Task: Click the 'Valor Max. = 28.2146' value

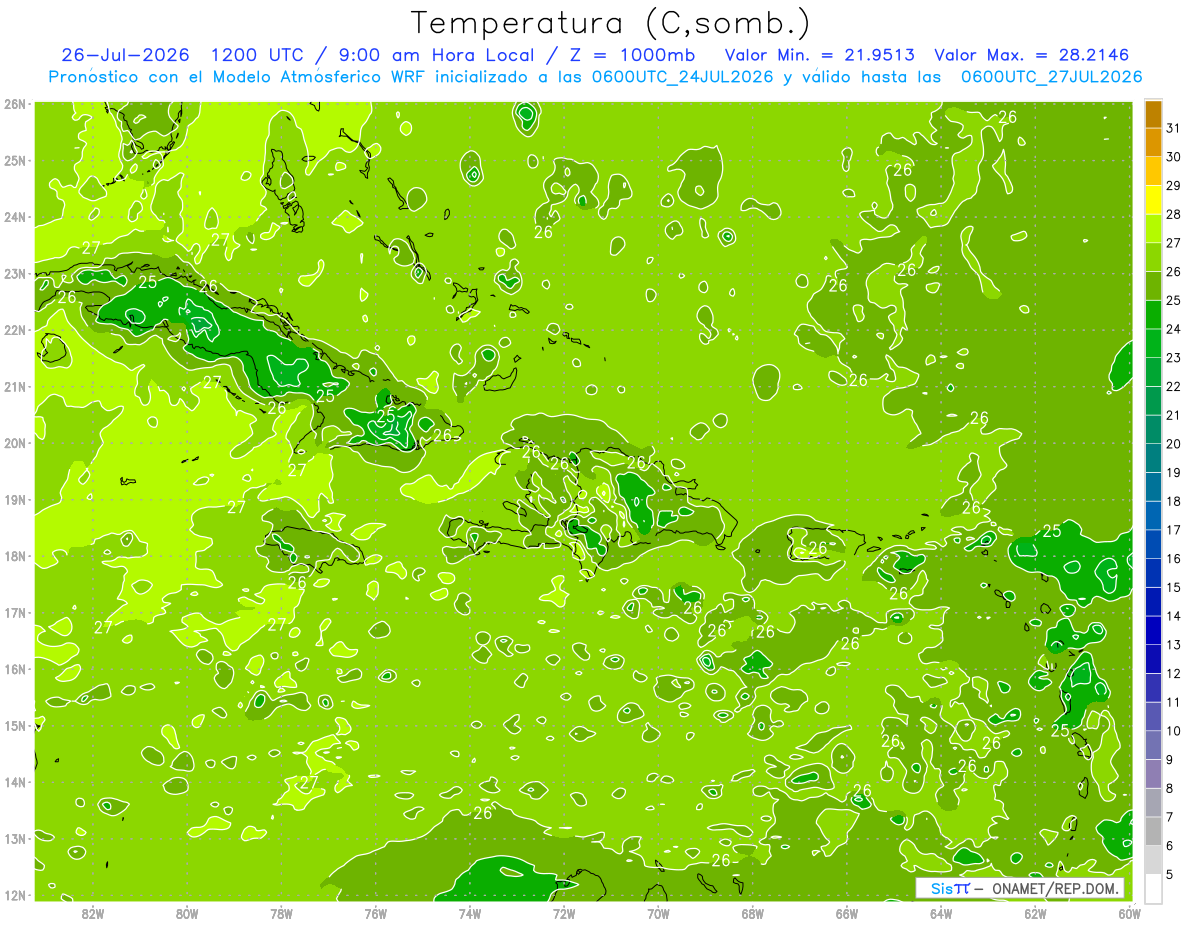Action: tap(1032, 55)
